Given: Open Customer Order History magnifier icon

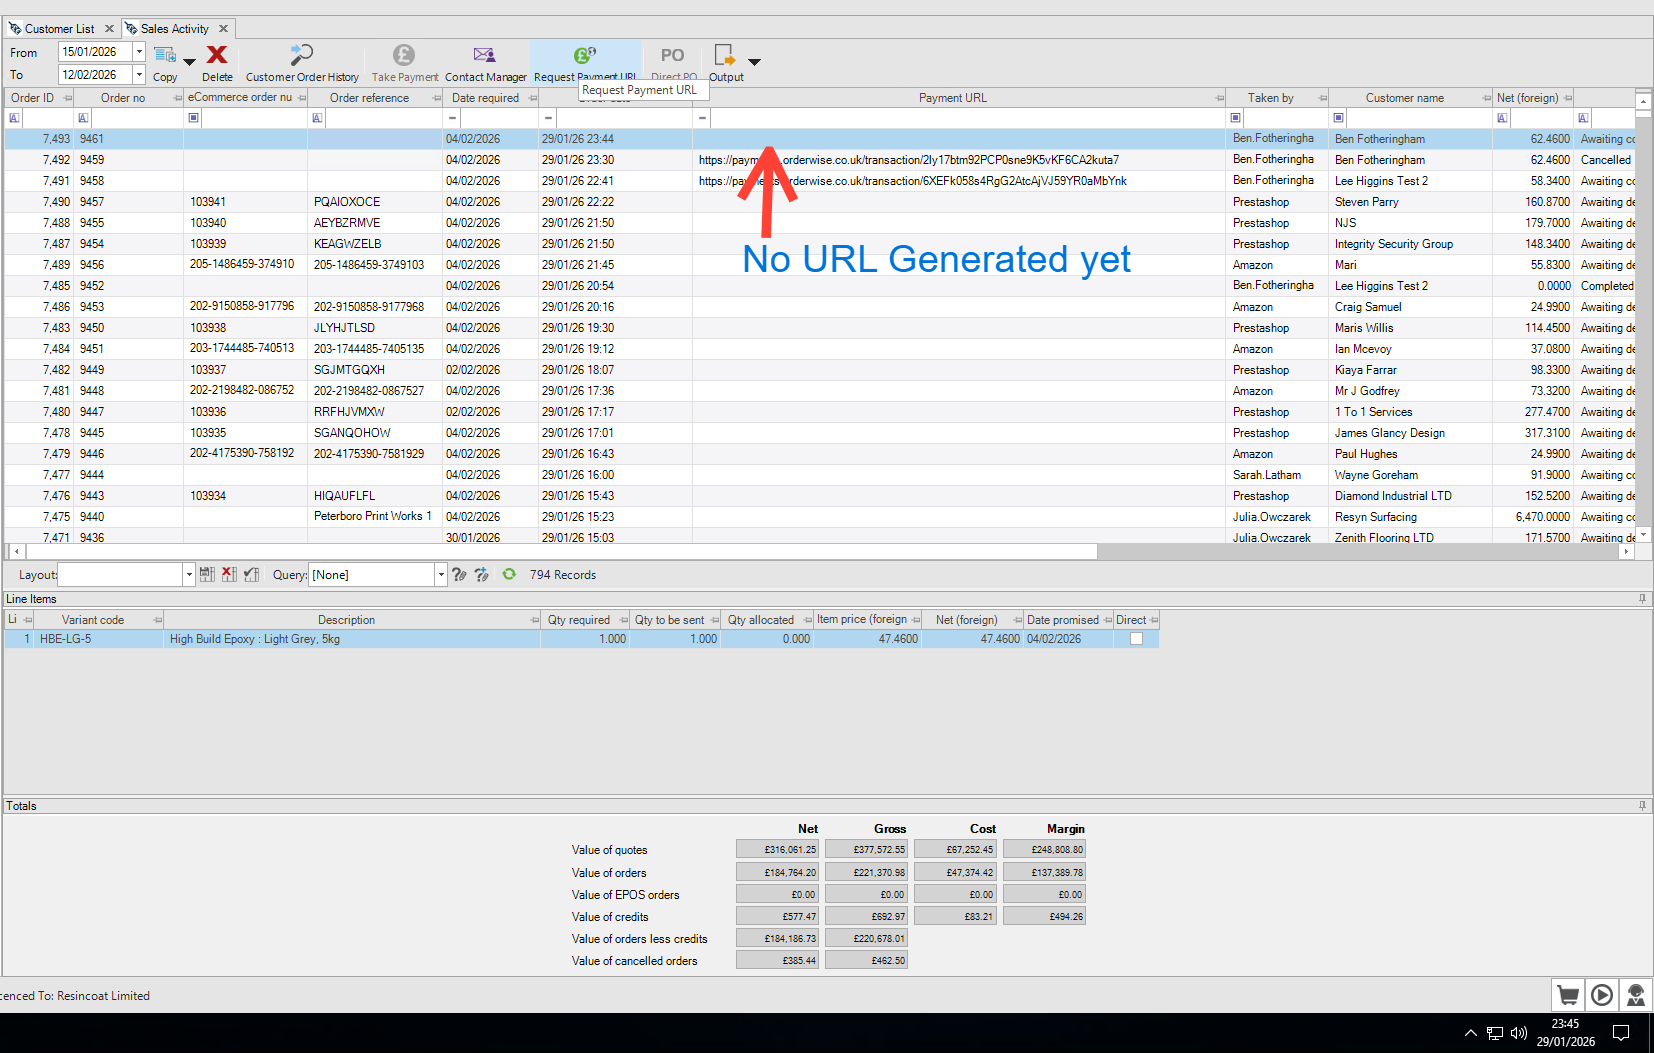Looking at the screenshot, I should coord(301,56).
